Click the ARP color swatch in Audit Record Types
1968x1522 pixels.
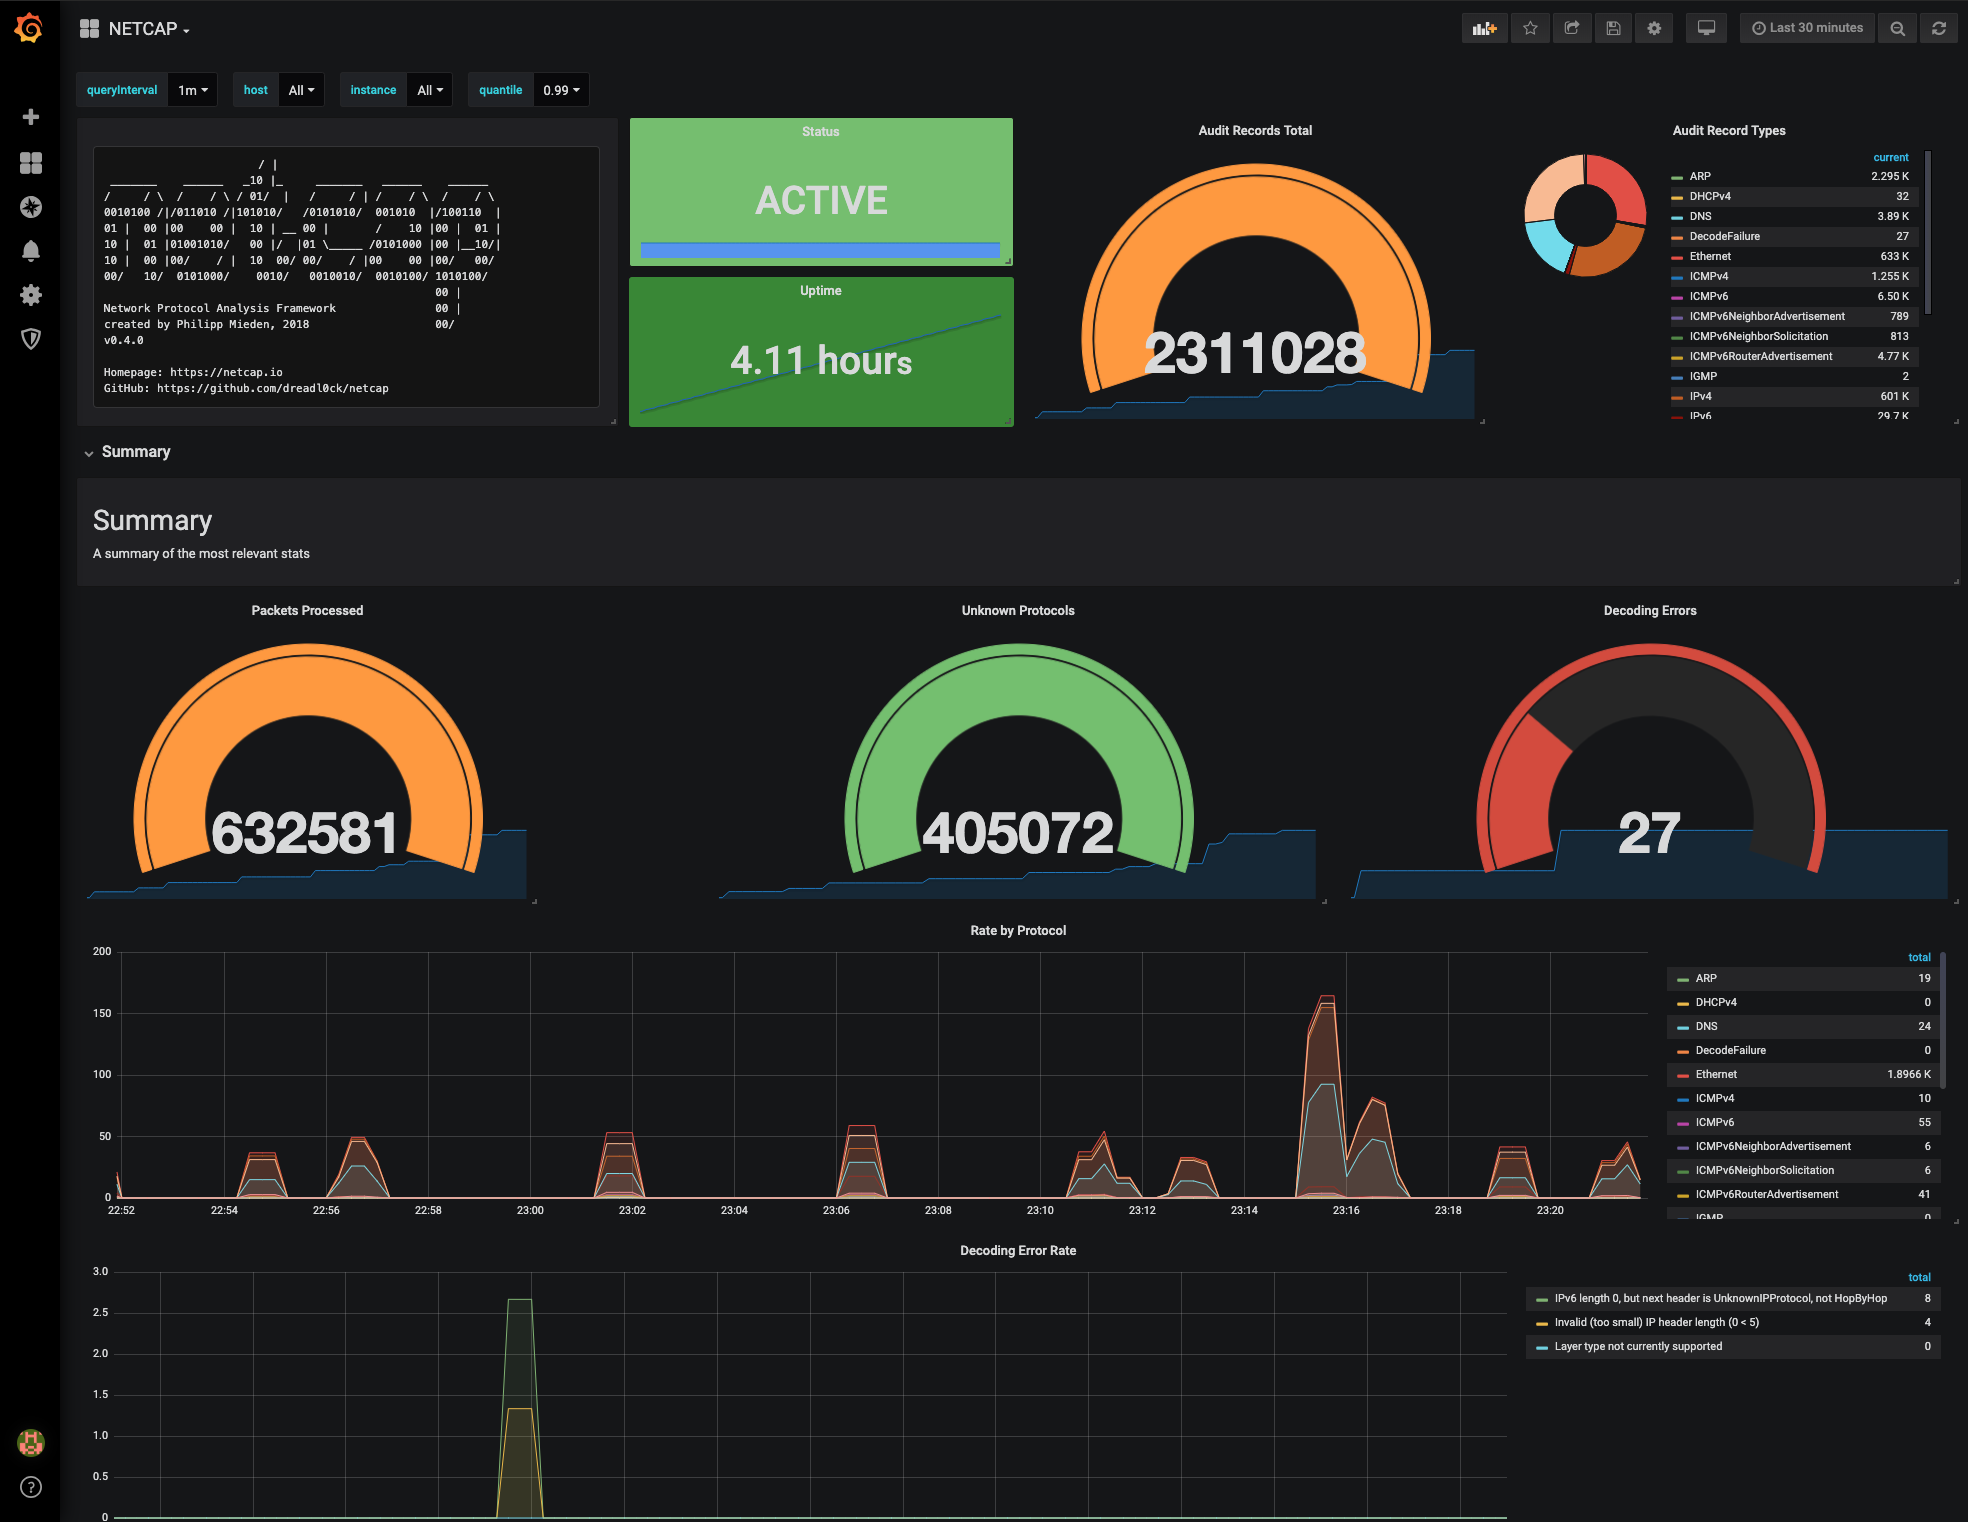click(1677, 177)
